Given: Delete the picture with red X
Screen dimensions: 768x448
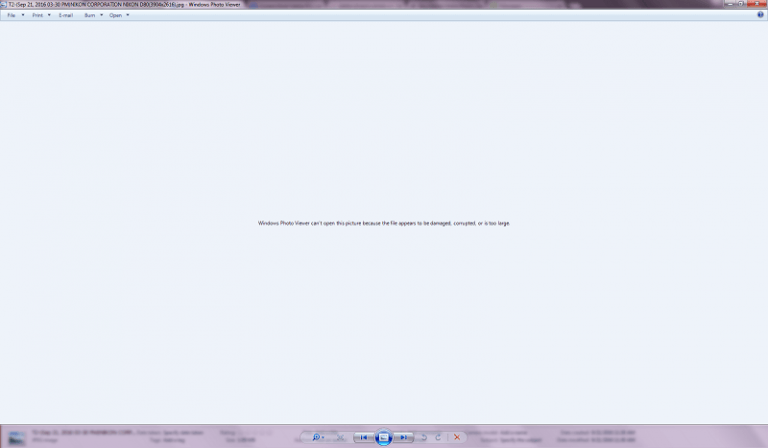Looking at the screenshot, I should [457, 437].
